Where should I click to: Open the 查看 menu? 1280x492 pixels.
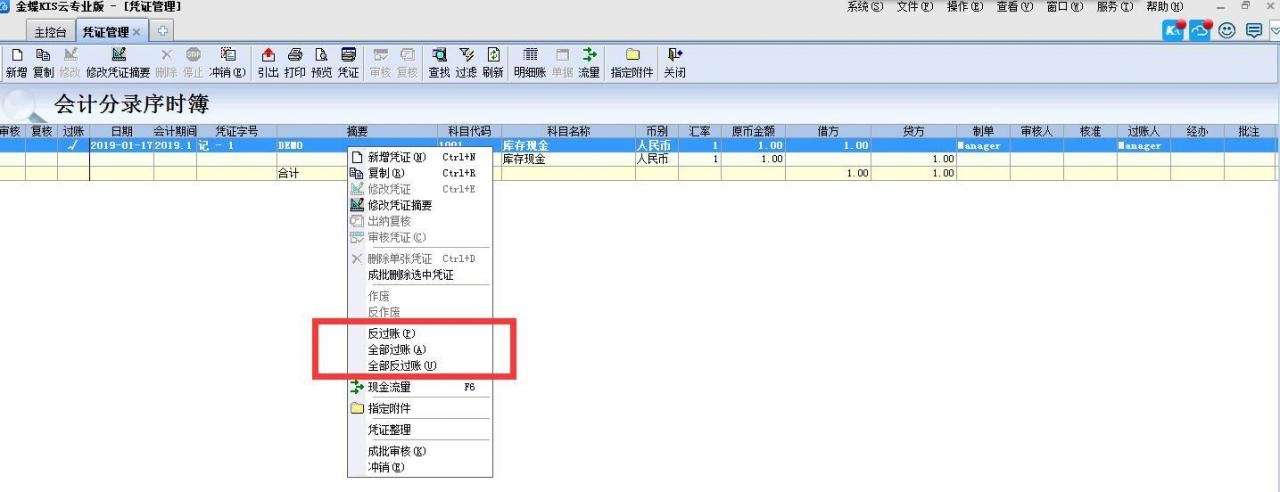click(x=1014, y=7)
